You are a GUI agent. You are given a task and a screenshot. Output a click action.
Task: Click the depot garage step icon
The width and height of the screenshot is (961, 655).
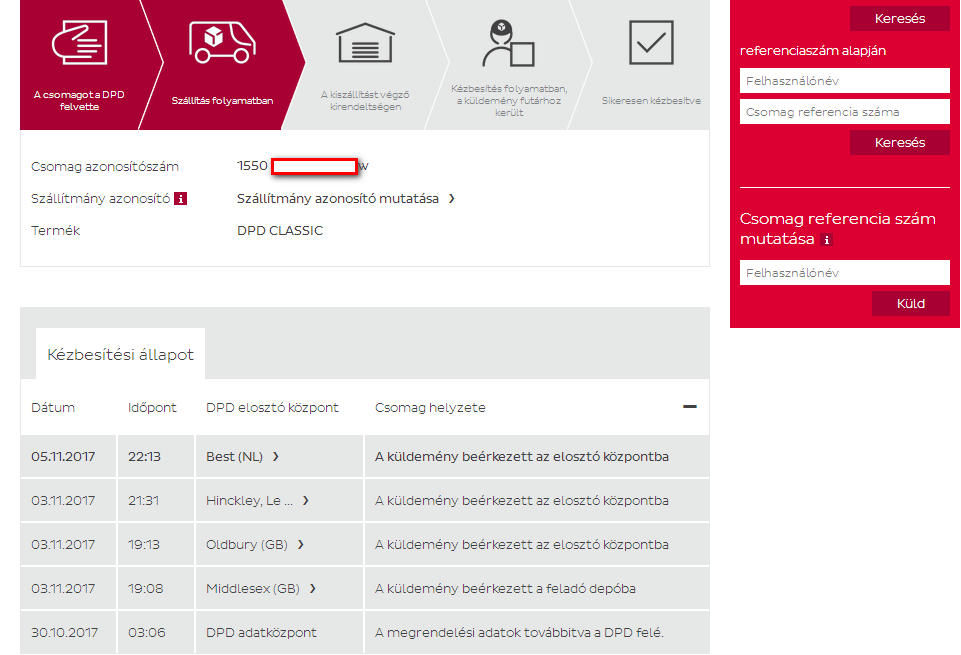pyautogui.click(x=365, y=42)
